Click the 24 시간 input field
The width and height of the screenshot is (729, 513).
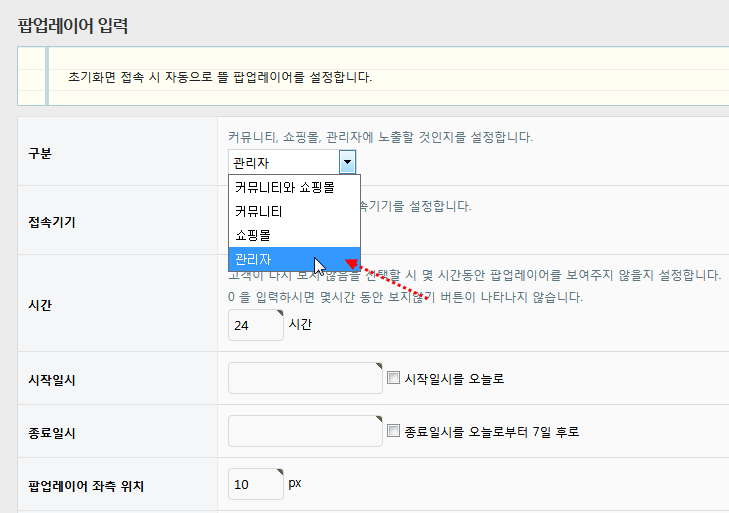click(x=256, y=325)
